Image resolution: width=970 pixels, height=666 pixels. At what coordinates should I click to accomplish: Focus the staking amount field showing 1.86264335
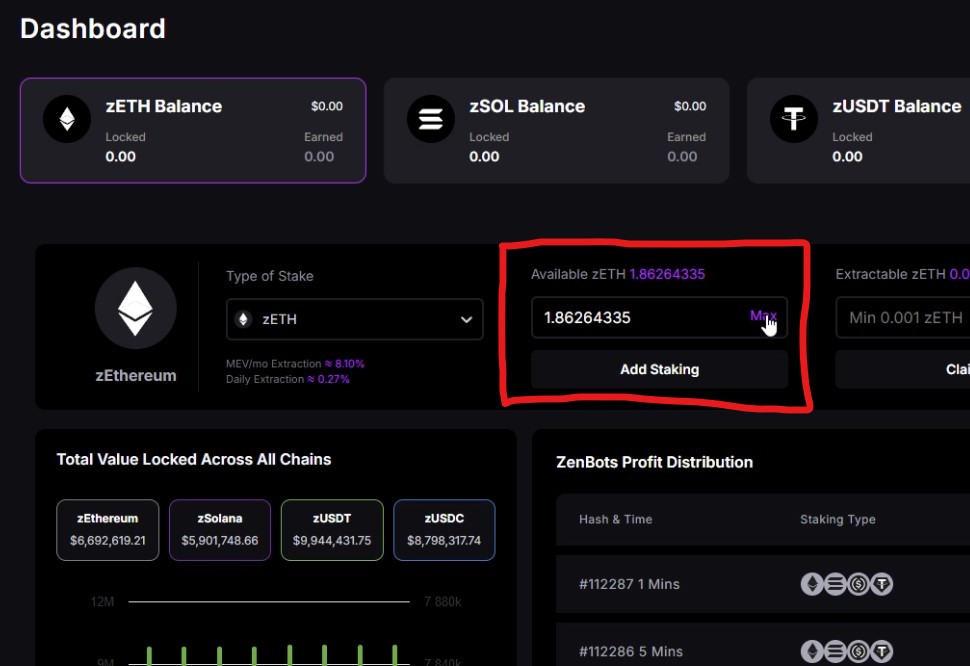click(x=659, y=318)
